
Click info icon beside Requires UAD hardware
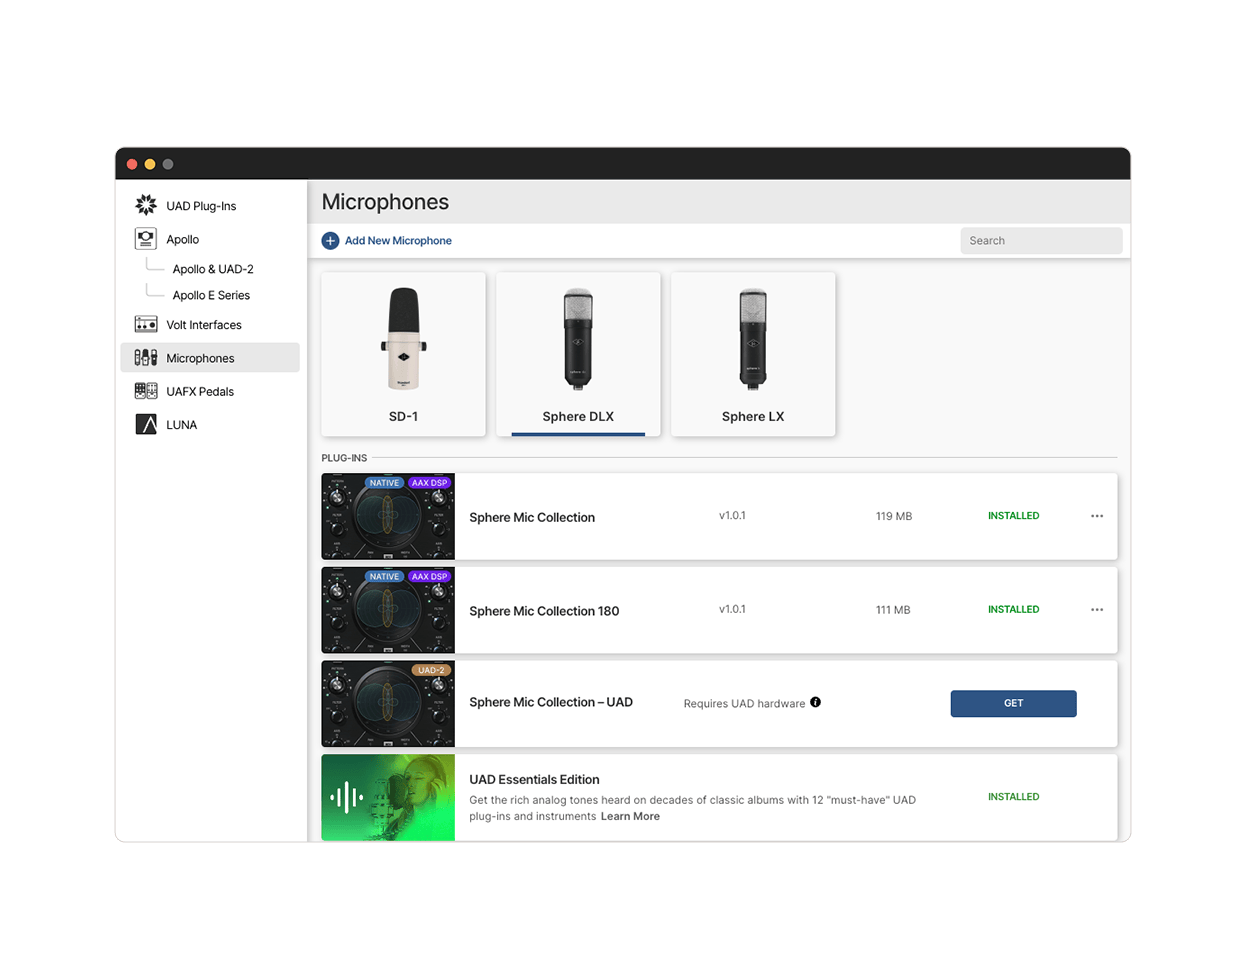coord(815,702)
